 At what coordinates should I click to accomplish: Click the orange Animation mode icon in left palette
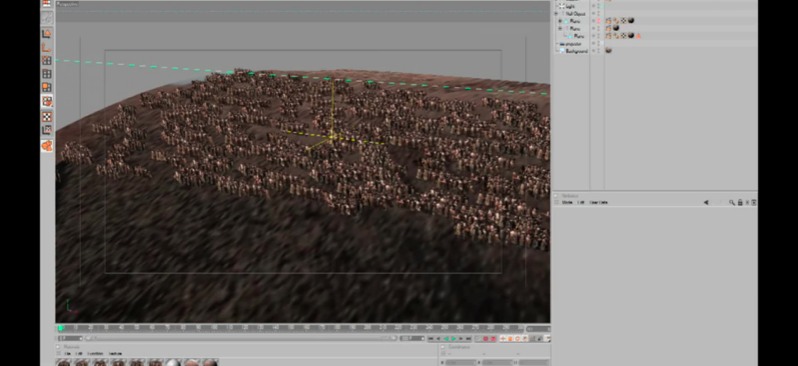coord(47,146)
